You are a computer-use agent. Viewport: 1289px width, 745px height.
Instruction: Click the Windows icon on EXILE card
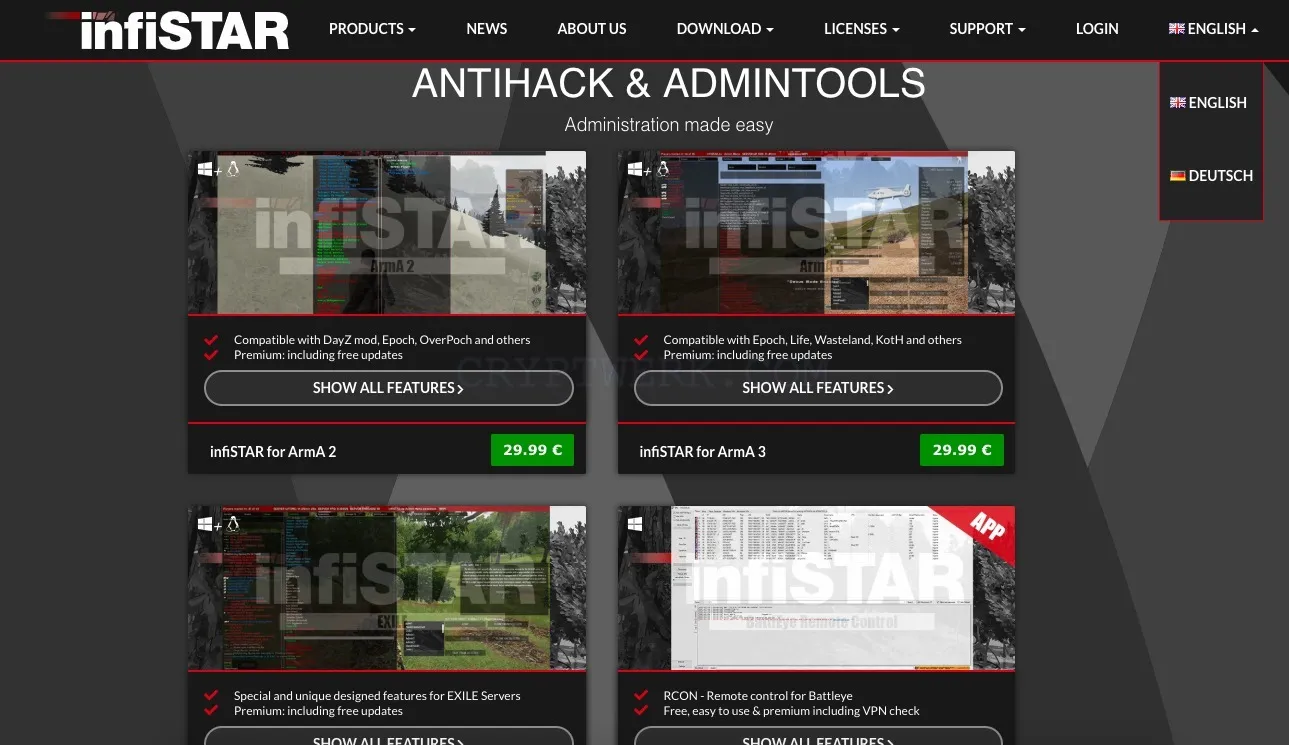pos(205,524)
